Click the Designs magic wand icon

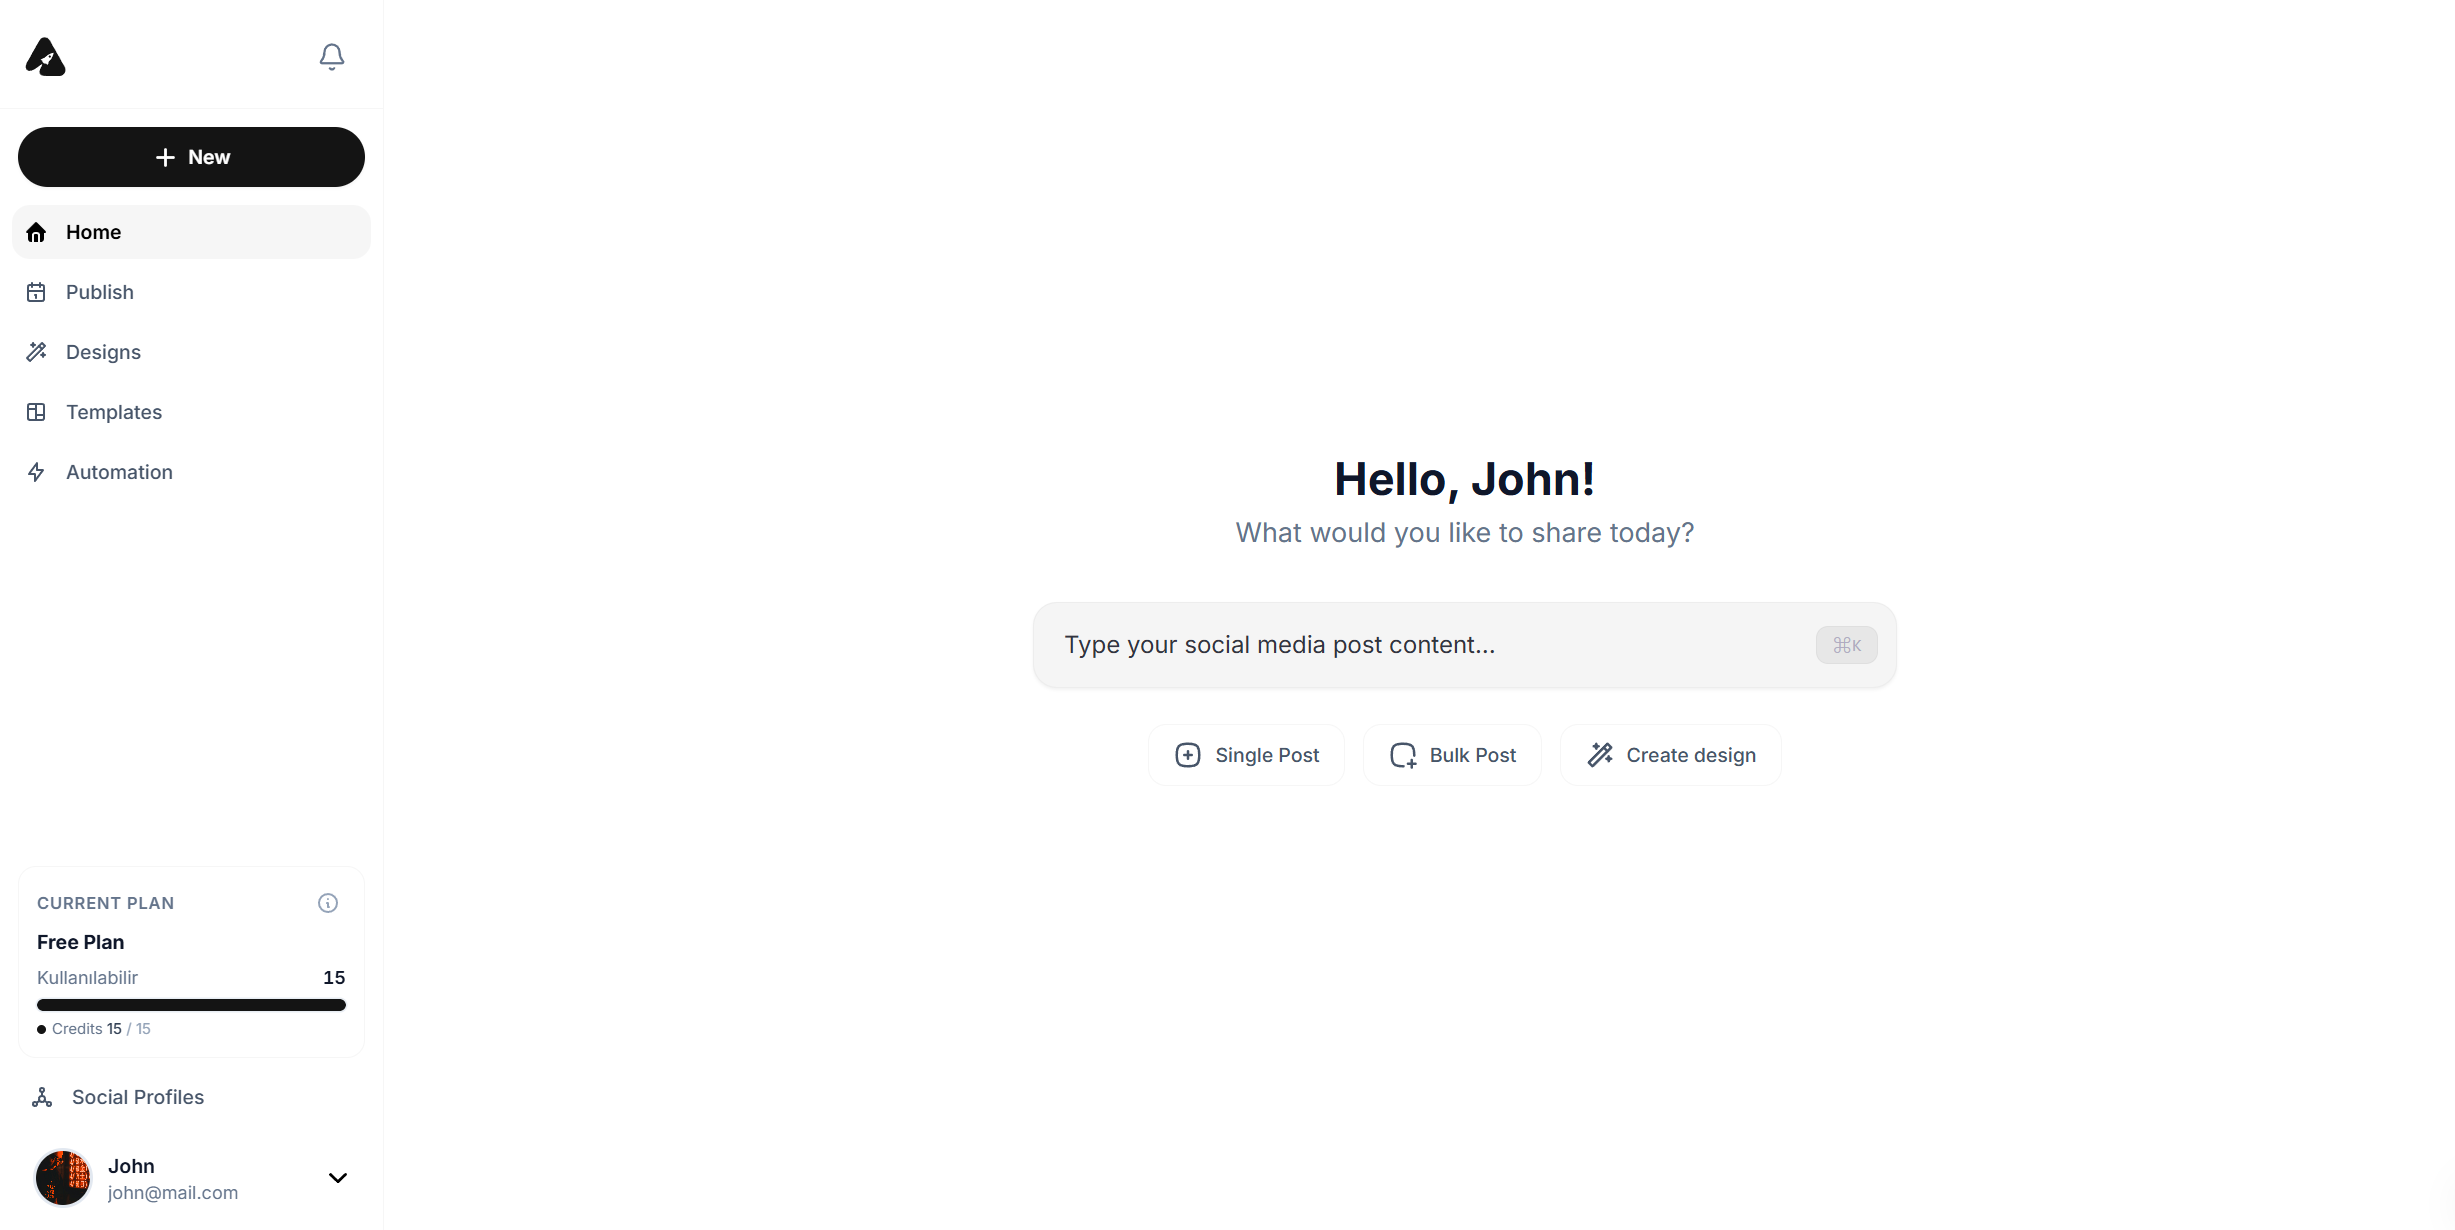tap(36, 352)
